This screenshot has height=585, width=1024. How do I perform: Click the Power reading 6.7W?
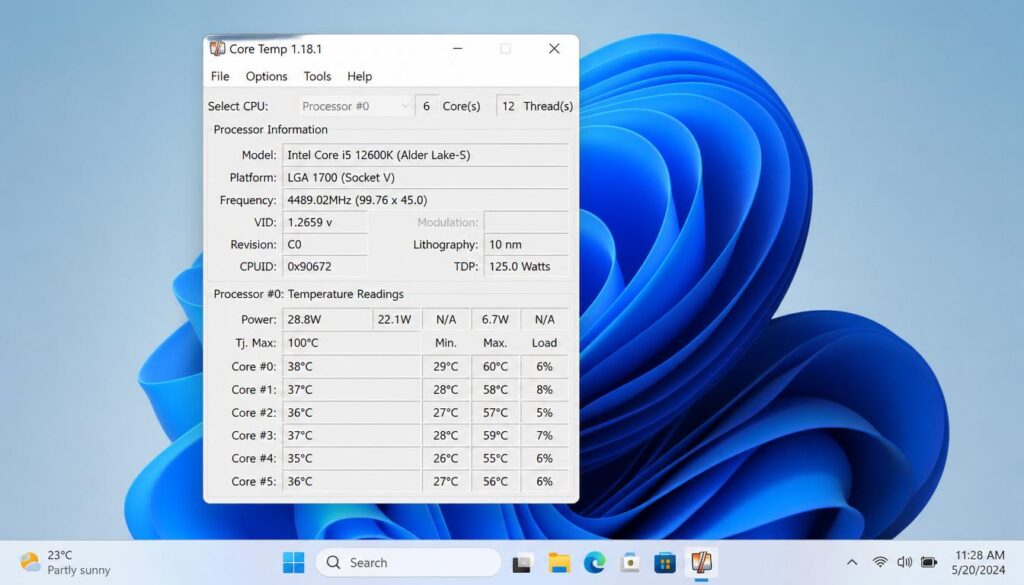pos(495,319)
